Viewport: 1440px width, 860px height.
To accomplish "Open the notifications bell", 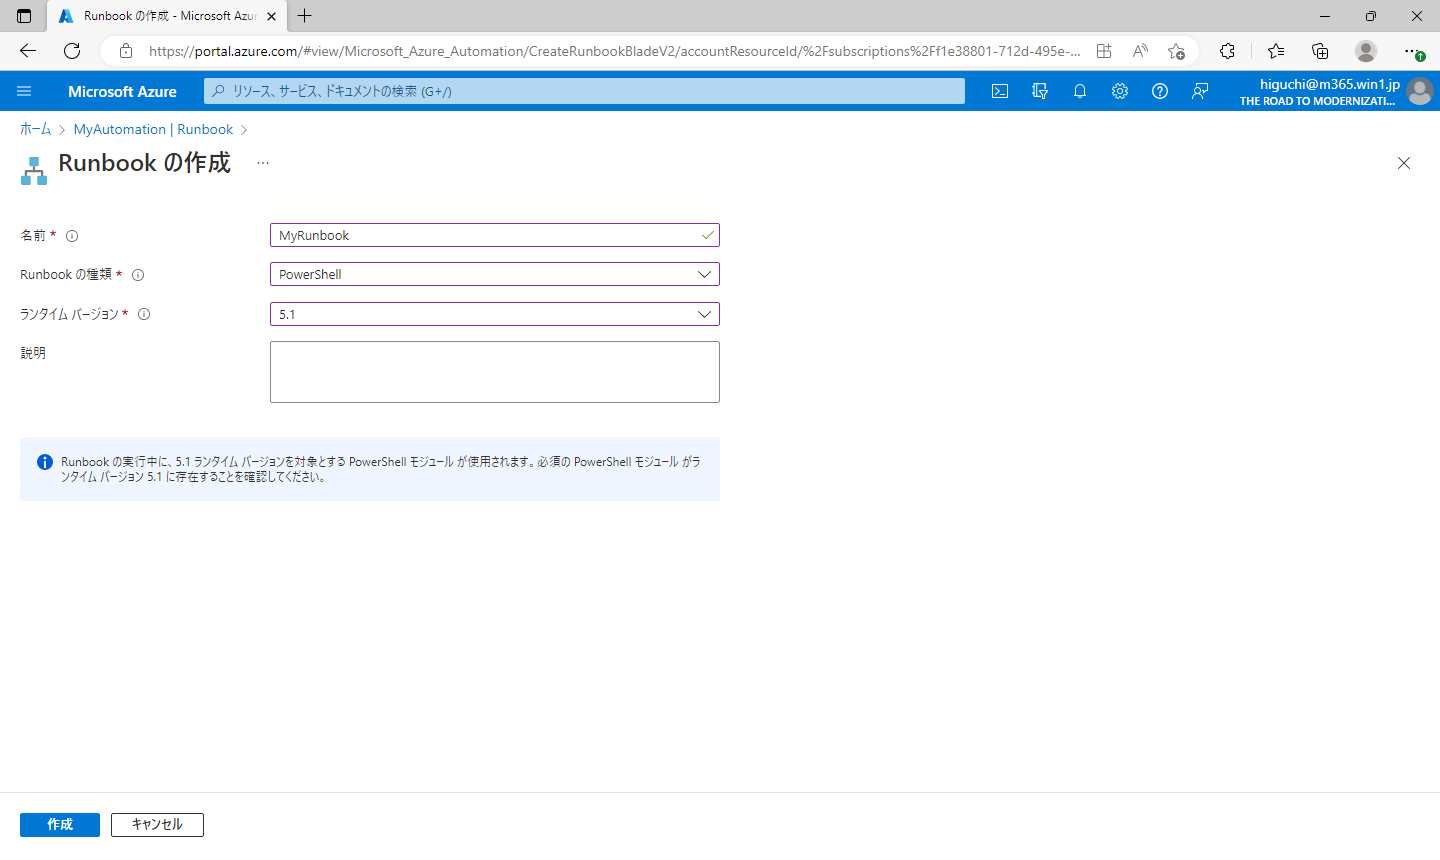I will pyautogui.click(x=1080, y=91).
